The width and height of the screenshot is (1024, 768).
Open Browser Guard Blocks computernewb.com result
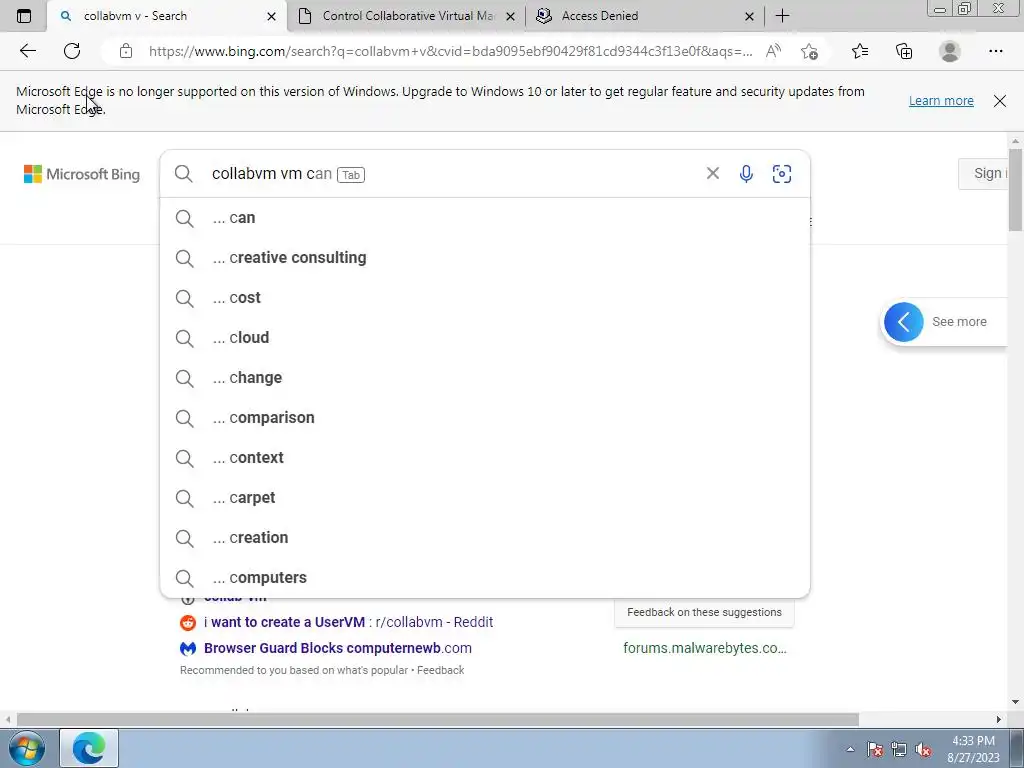click(x=338, y=648)
